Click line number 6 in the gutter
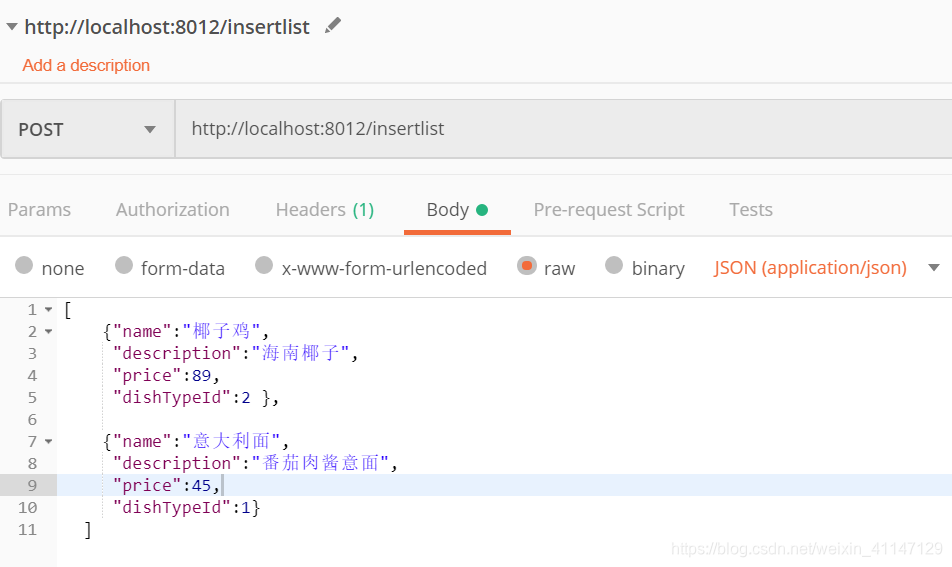Image resolution: width=952 pixels, height=567 pixels. [32, 419]
